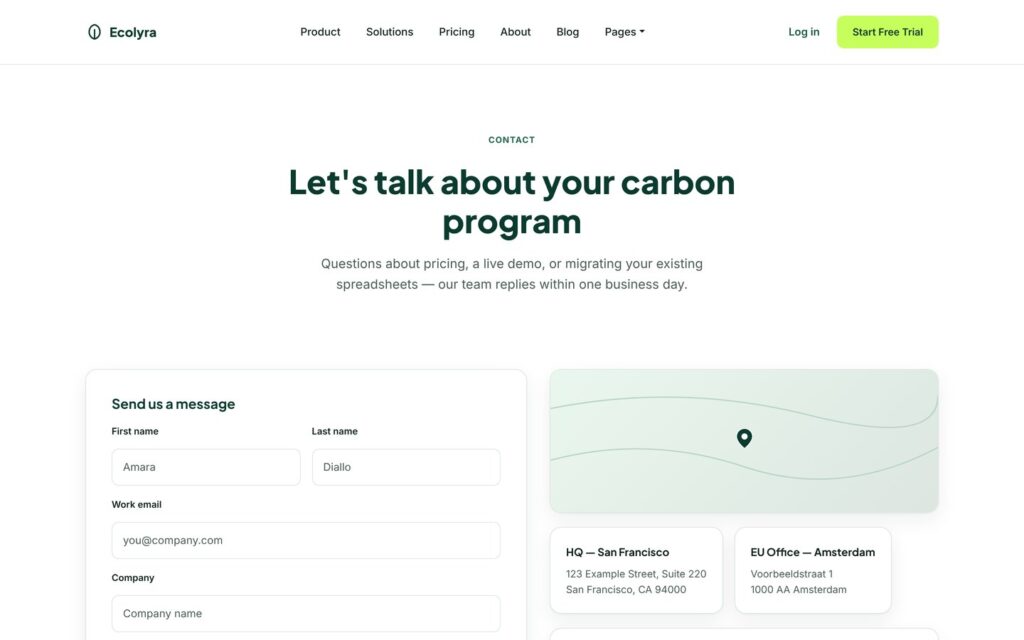Focus the First name input field
The image size is (1024, 640).
pyautogui.click(x=206, y=467)
